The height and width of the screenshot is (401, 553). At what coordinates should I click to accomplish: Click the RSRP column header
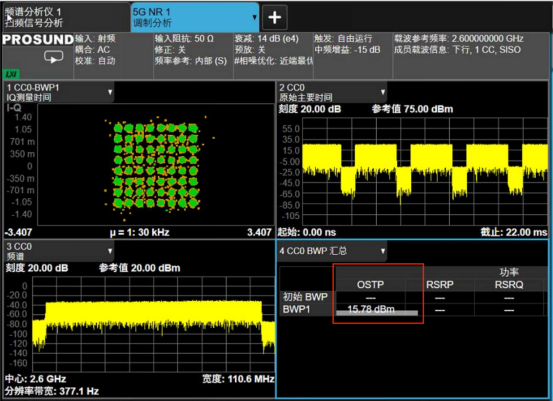tap(439, 284)
